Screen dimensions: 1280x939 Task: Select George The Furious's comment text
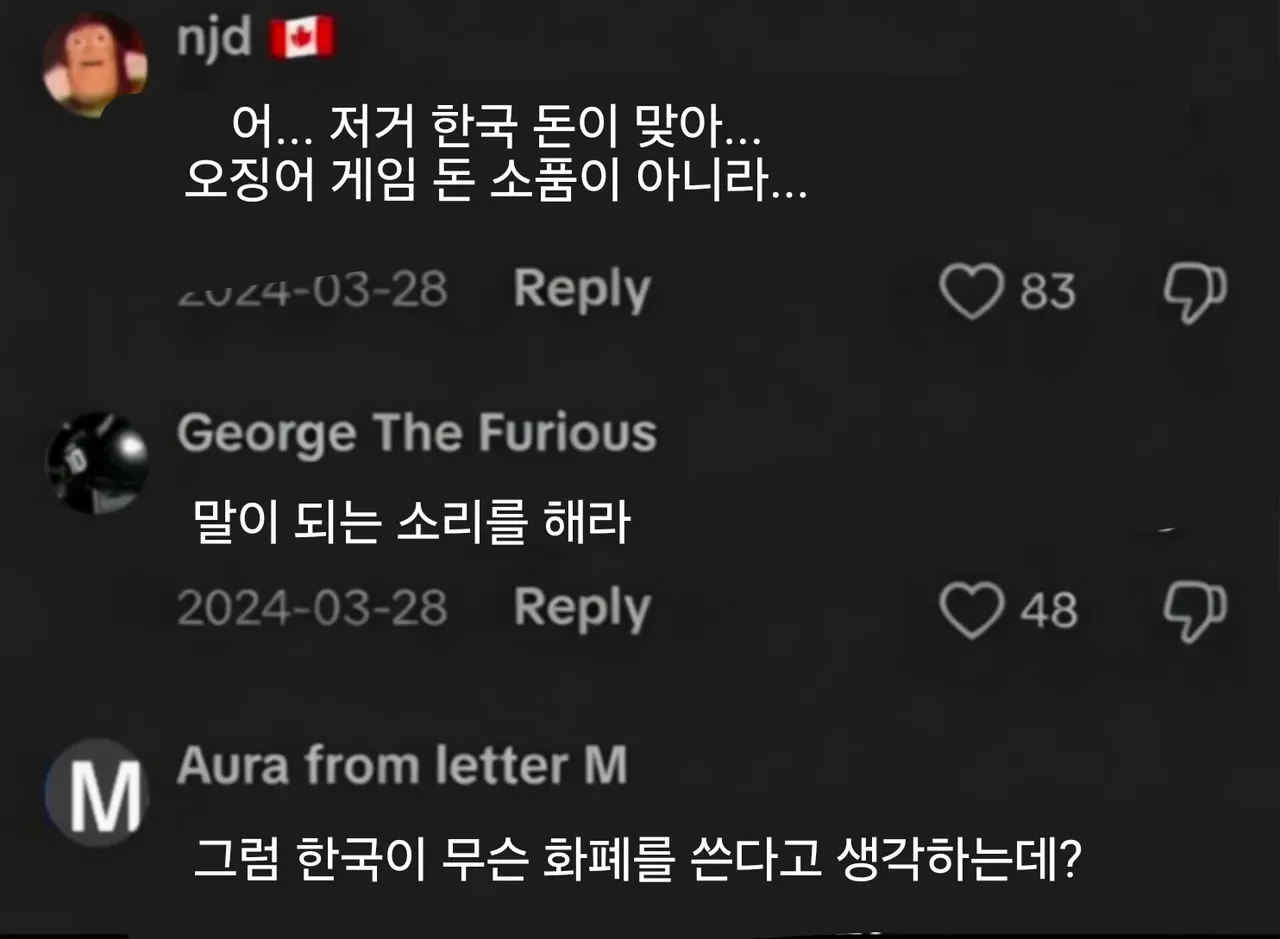412,523
